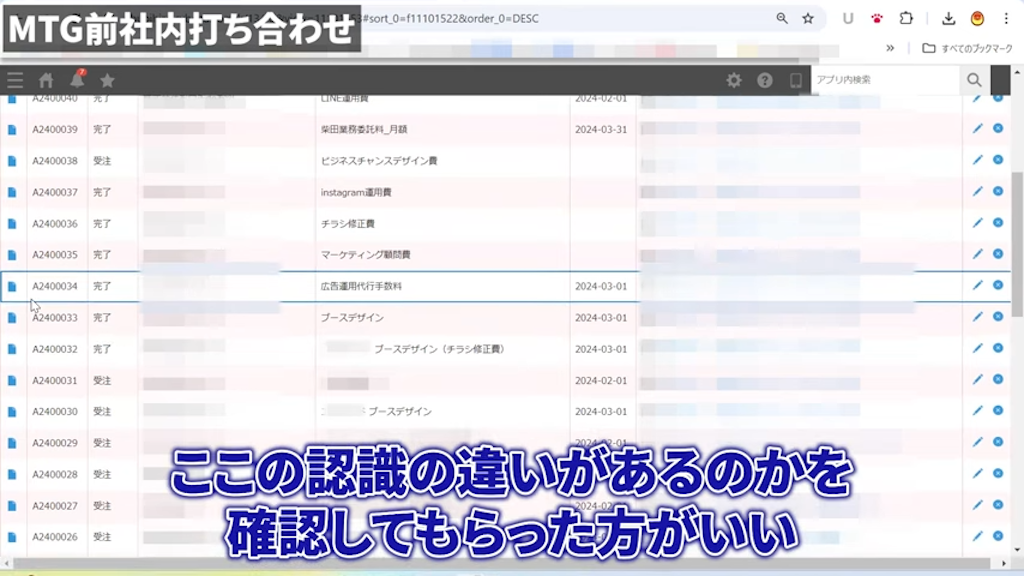
Task: Open Chrome's three-dot menu
Action: [1006, 18]
